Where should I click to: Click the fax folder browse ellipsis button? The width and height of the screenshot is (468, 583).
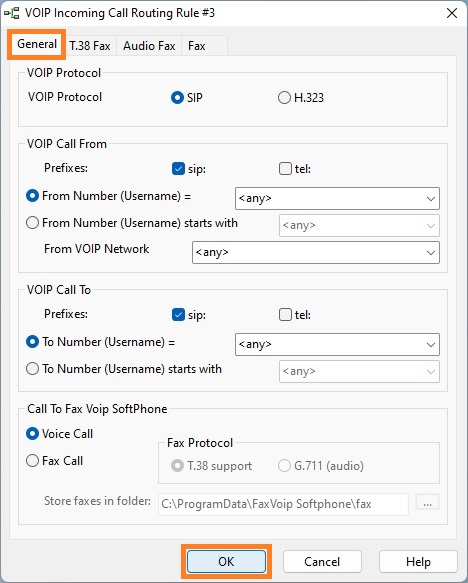[427, 503]
